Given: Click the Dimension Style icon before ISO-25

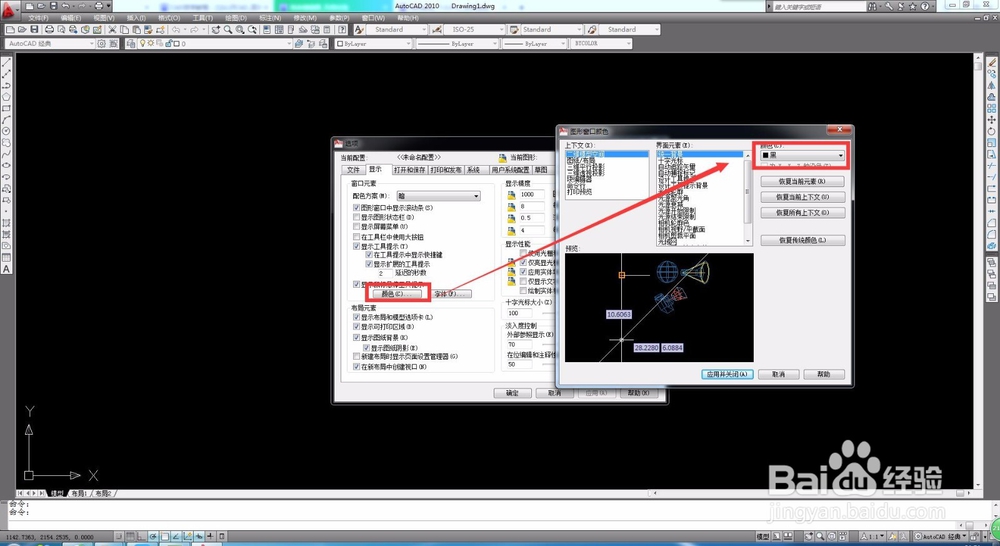Looking at the screenshot, I should pos(437,29).
